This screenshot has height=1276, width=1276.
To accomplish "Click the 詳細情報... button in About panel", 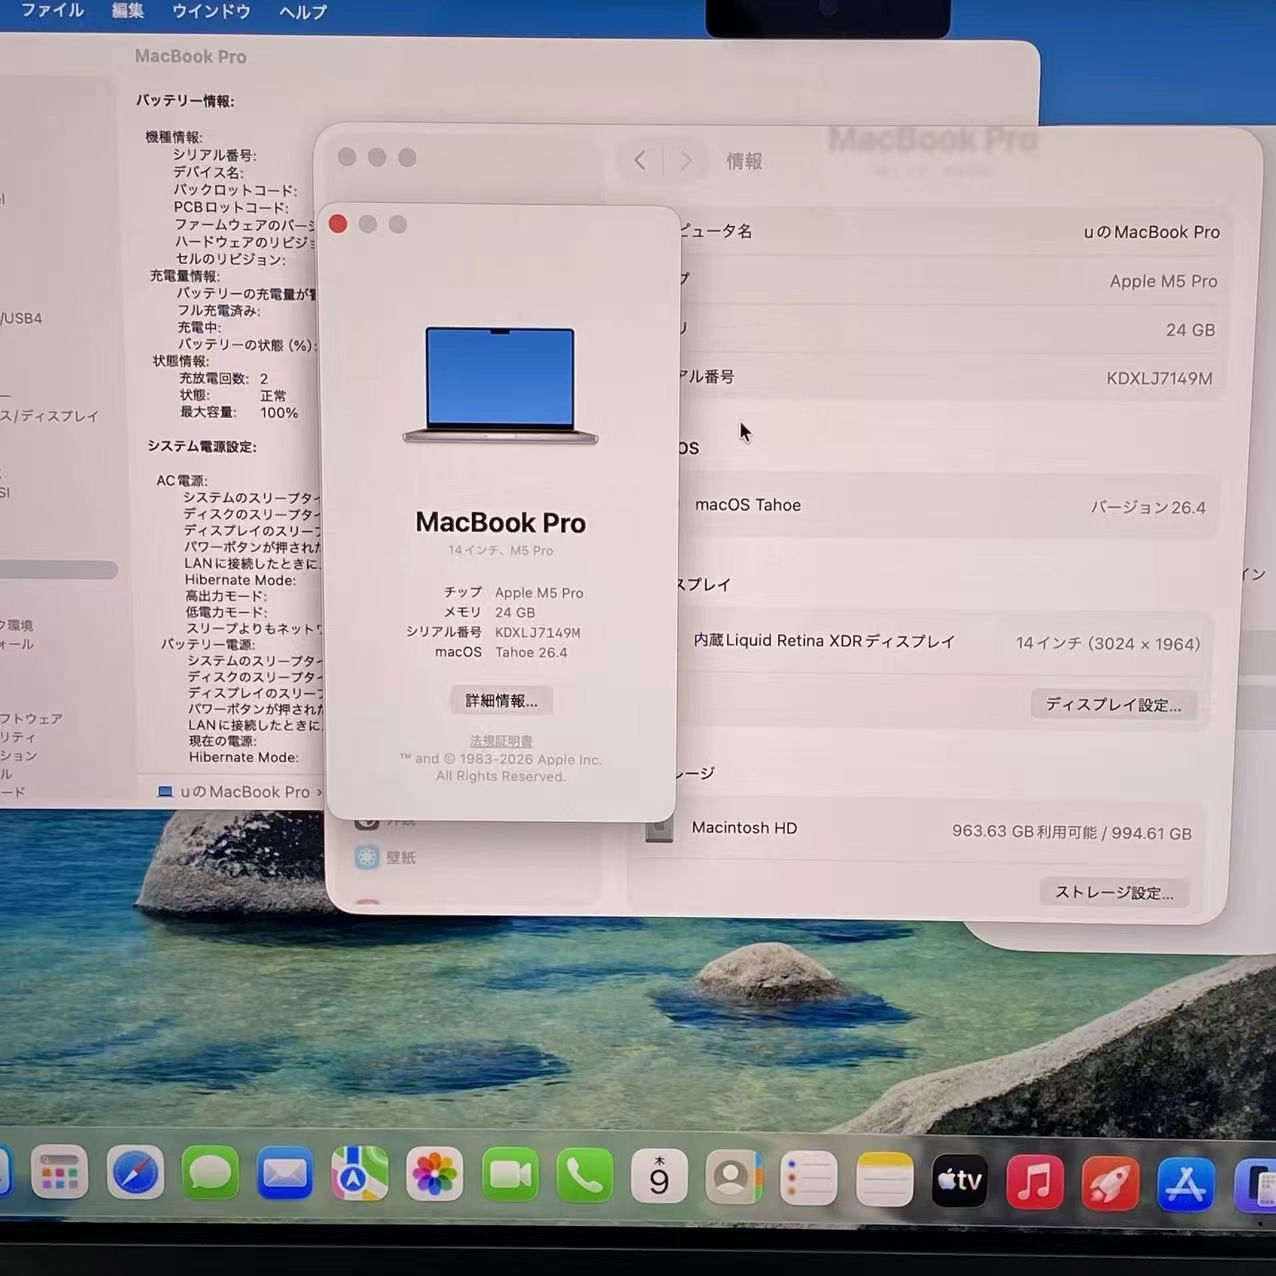I will click(x=500, y=700).
